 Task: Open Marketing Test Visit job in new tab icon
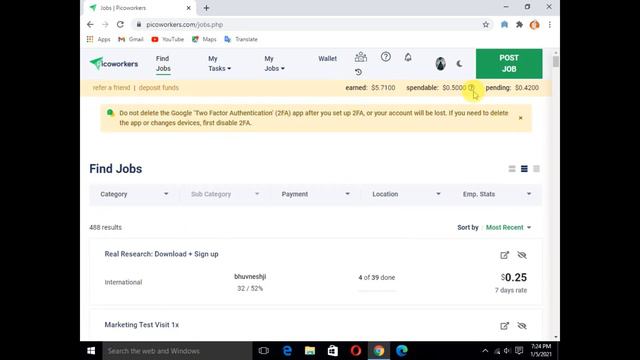coord(504,326)
